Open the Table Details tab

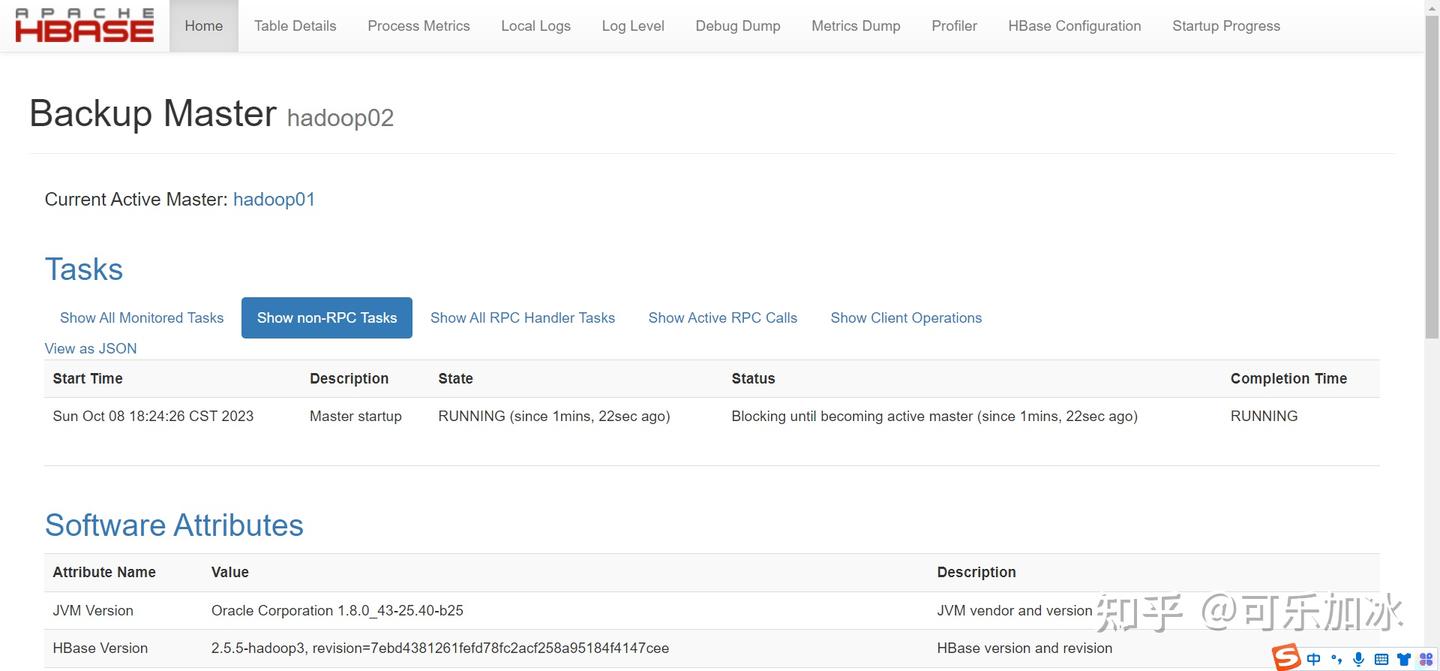pyautogui.click(x=295, y=26)
